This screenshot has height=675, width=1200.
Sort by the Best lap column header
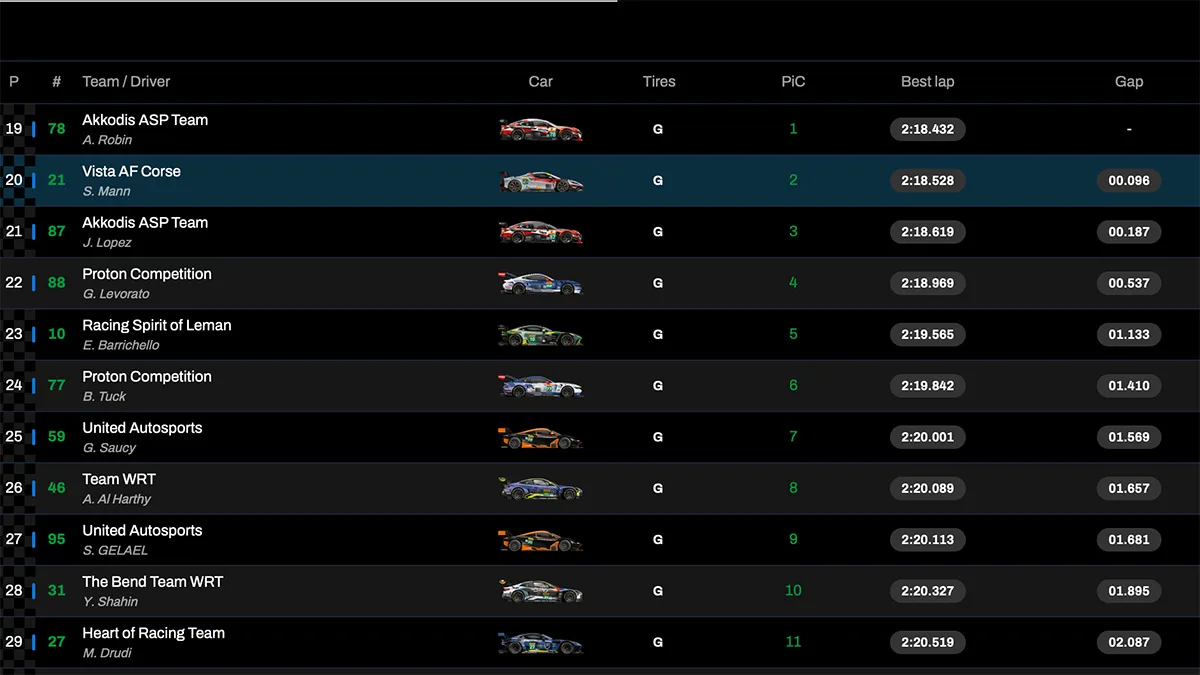pos(927,82)
